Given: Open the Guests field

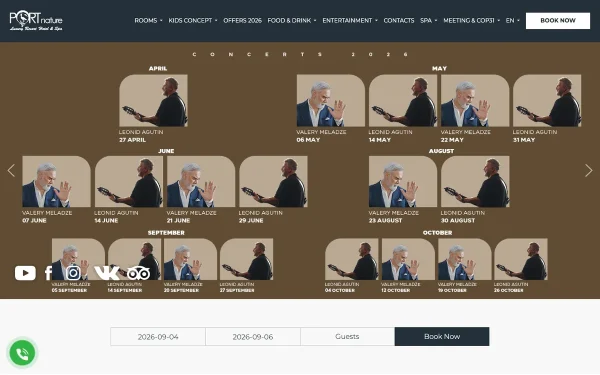Looking at the screenshot, I should (x=347, y=337).
